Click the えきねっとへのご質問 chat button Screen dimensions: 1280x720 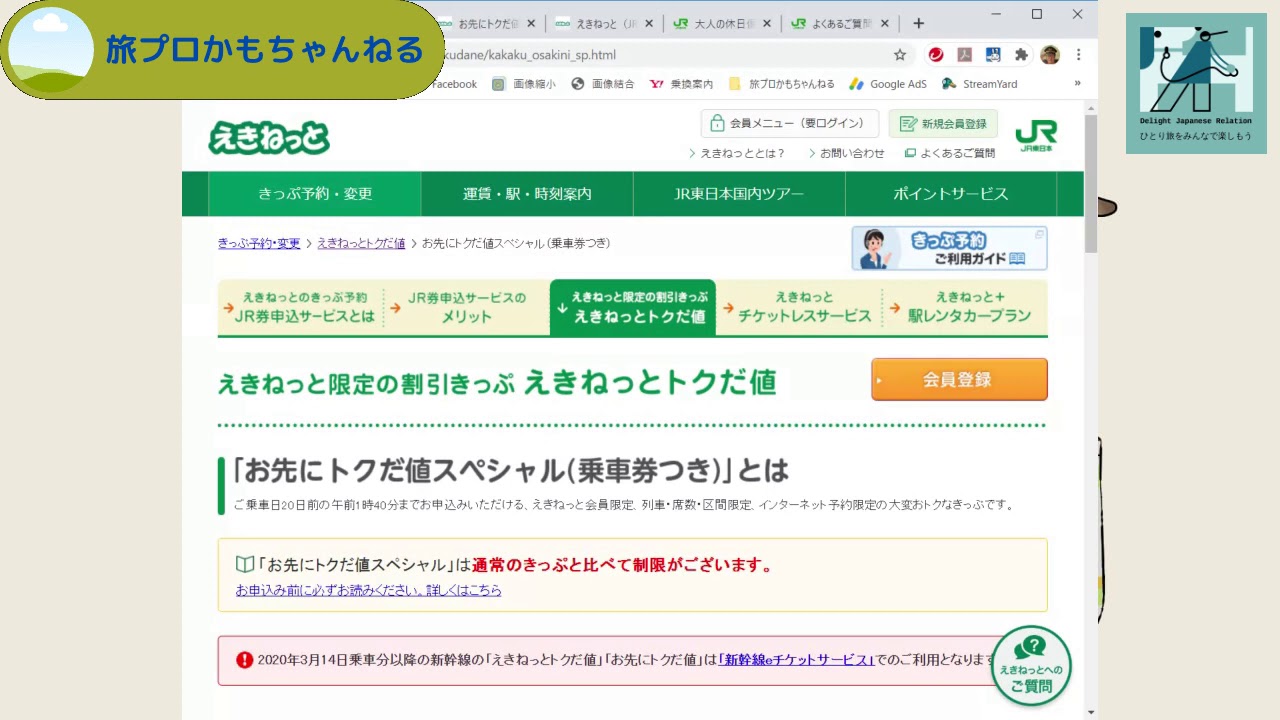1031,665
